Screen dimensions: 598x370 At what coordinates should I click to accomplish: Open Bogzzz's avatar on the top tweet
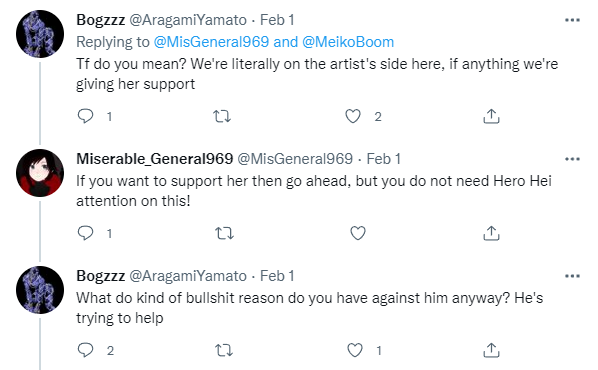coord(40,34)
